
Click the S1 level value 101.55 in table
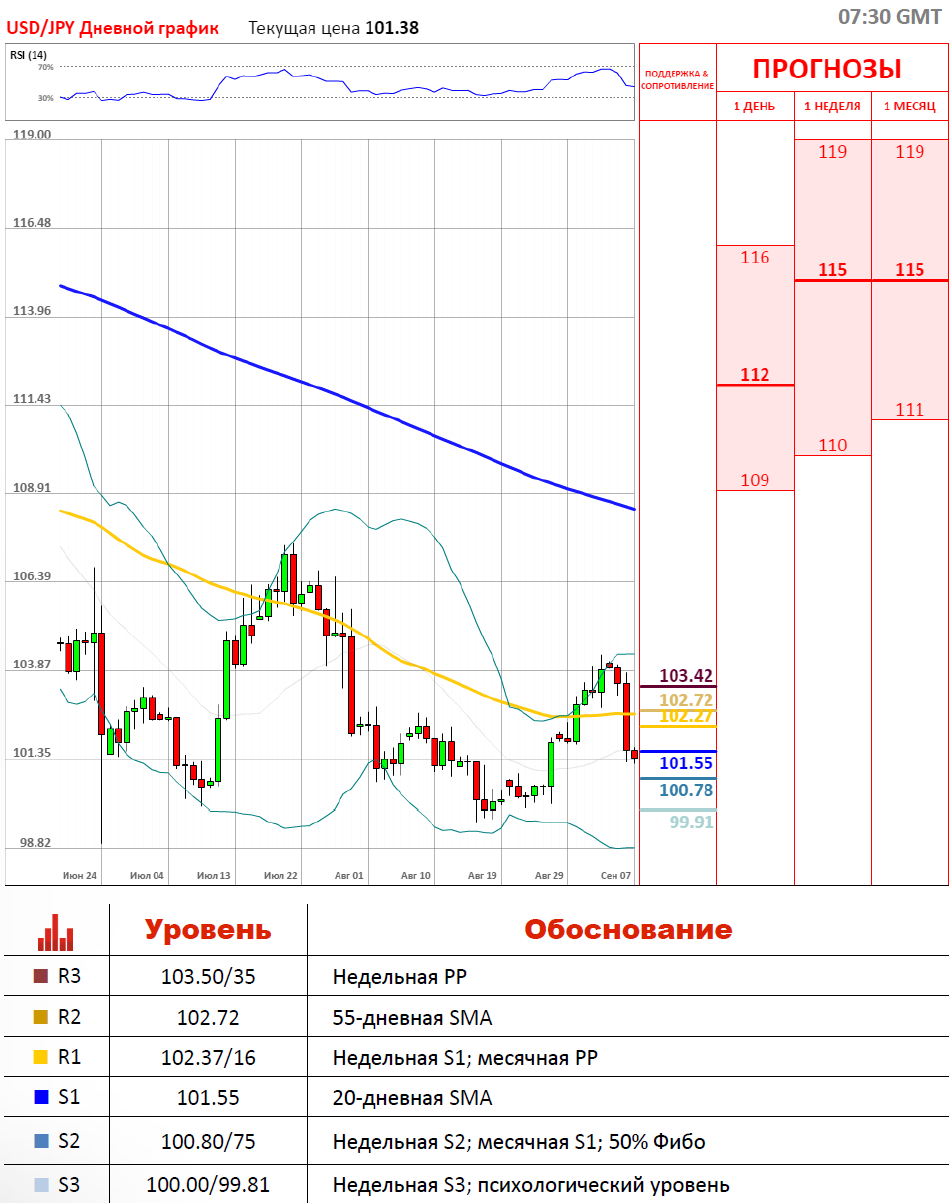pos(208,1098)
